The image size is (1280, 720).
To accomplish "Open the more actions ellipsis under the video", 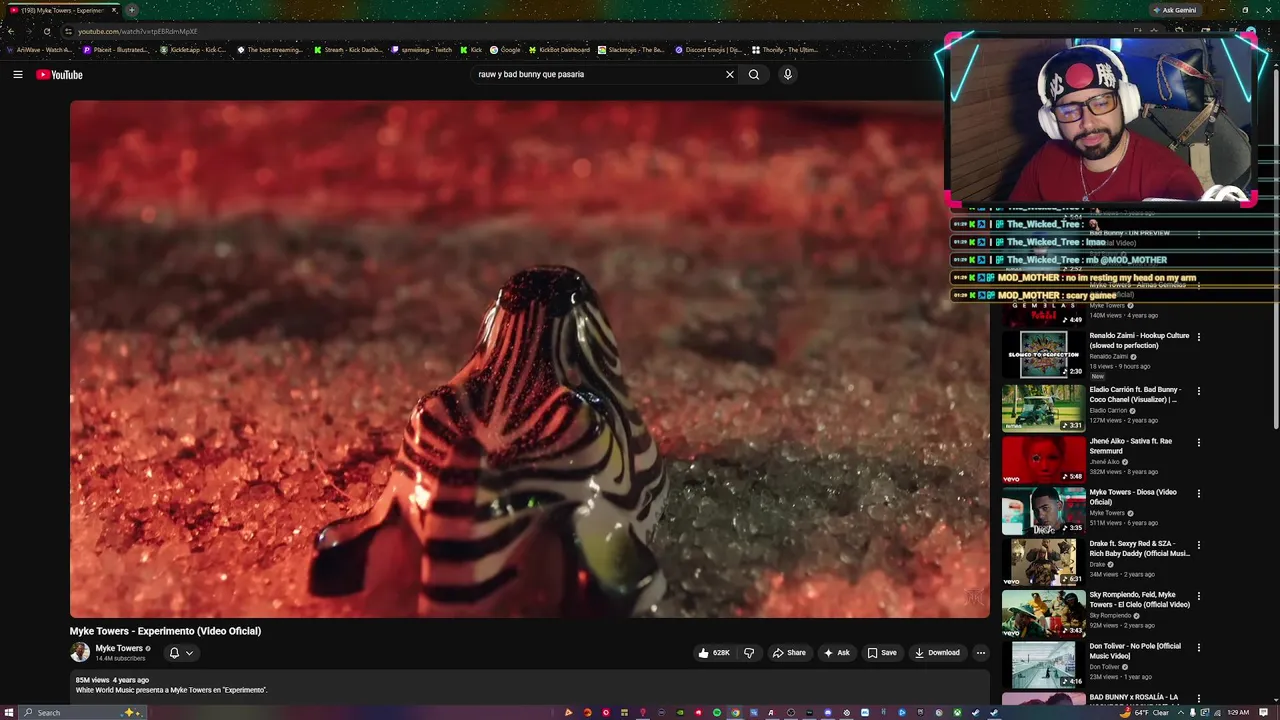I will point(981,653).
